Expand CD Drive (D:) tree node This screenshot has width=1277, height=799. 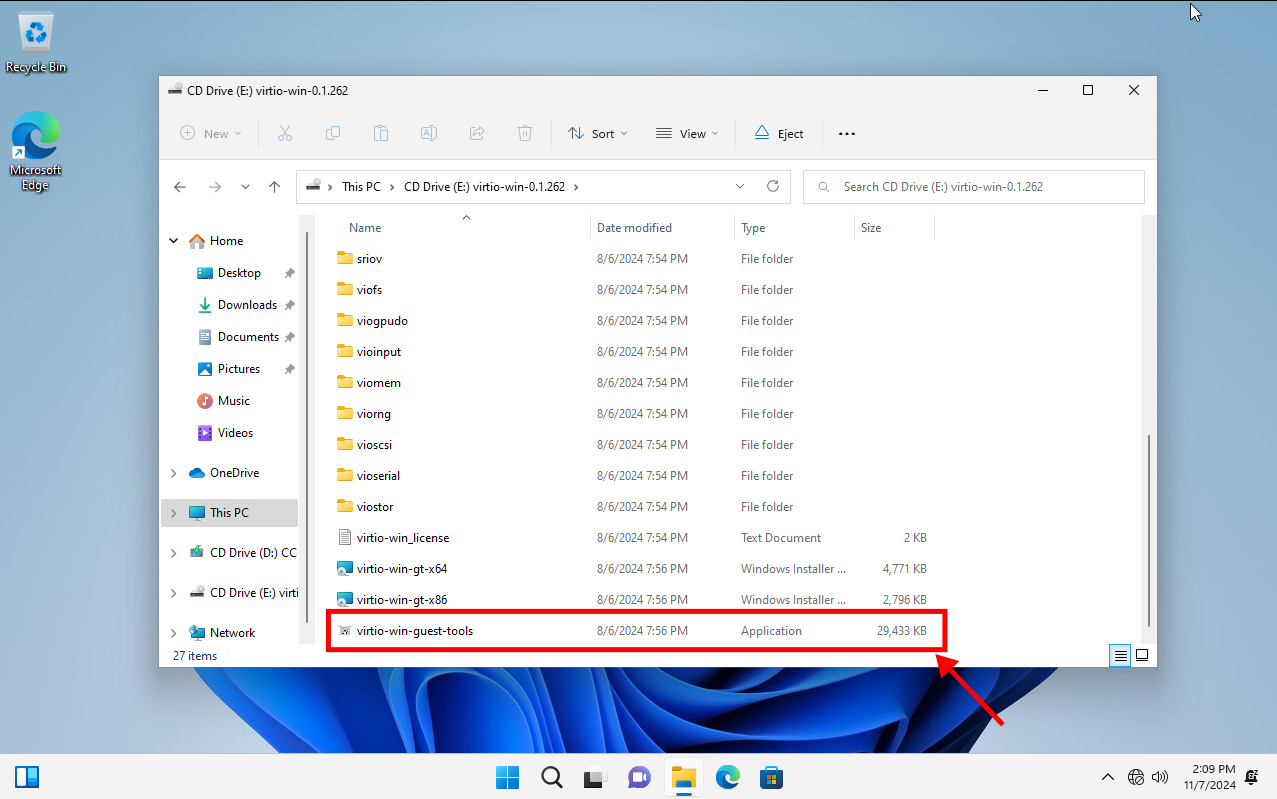[174, 553]
